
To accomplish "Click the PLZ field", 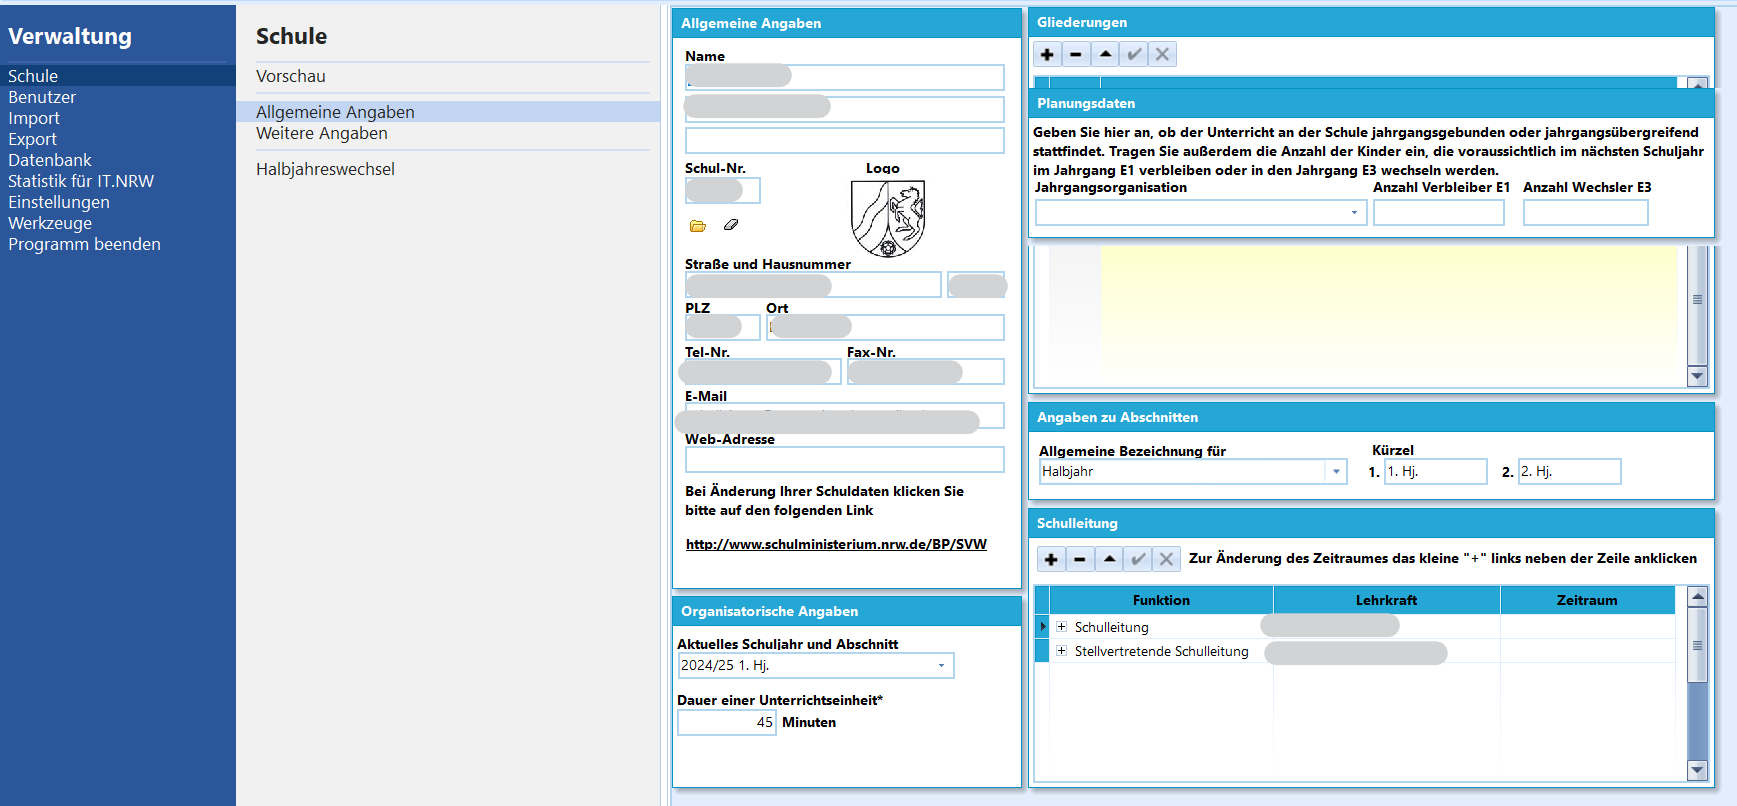I will tap(723, 327).
